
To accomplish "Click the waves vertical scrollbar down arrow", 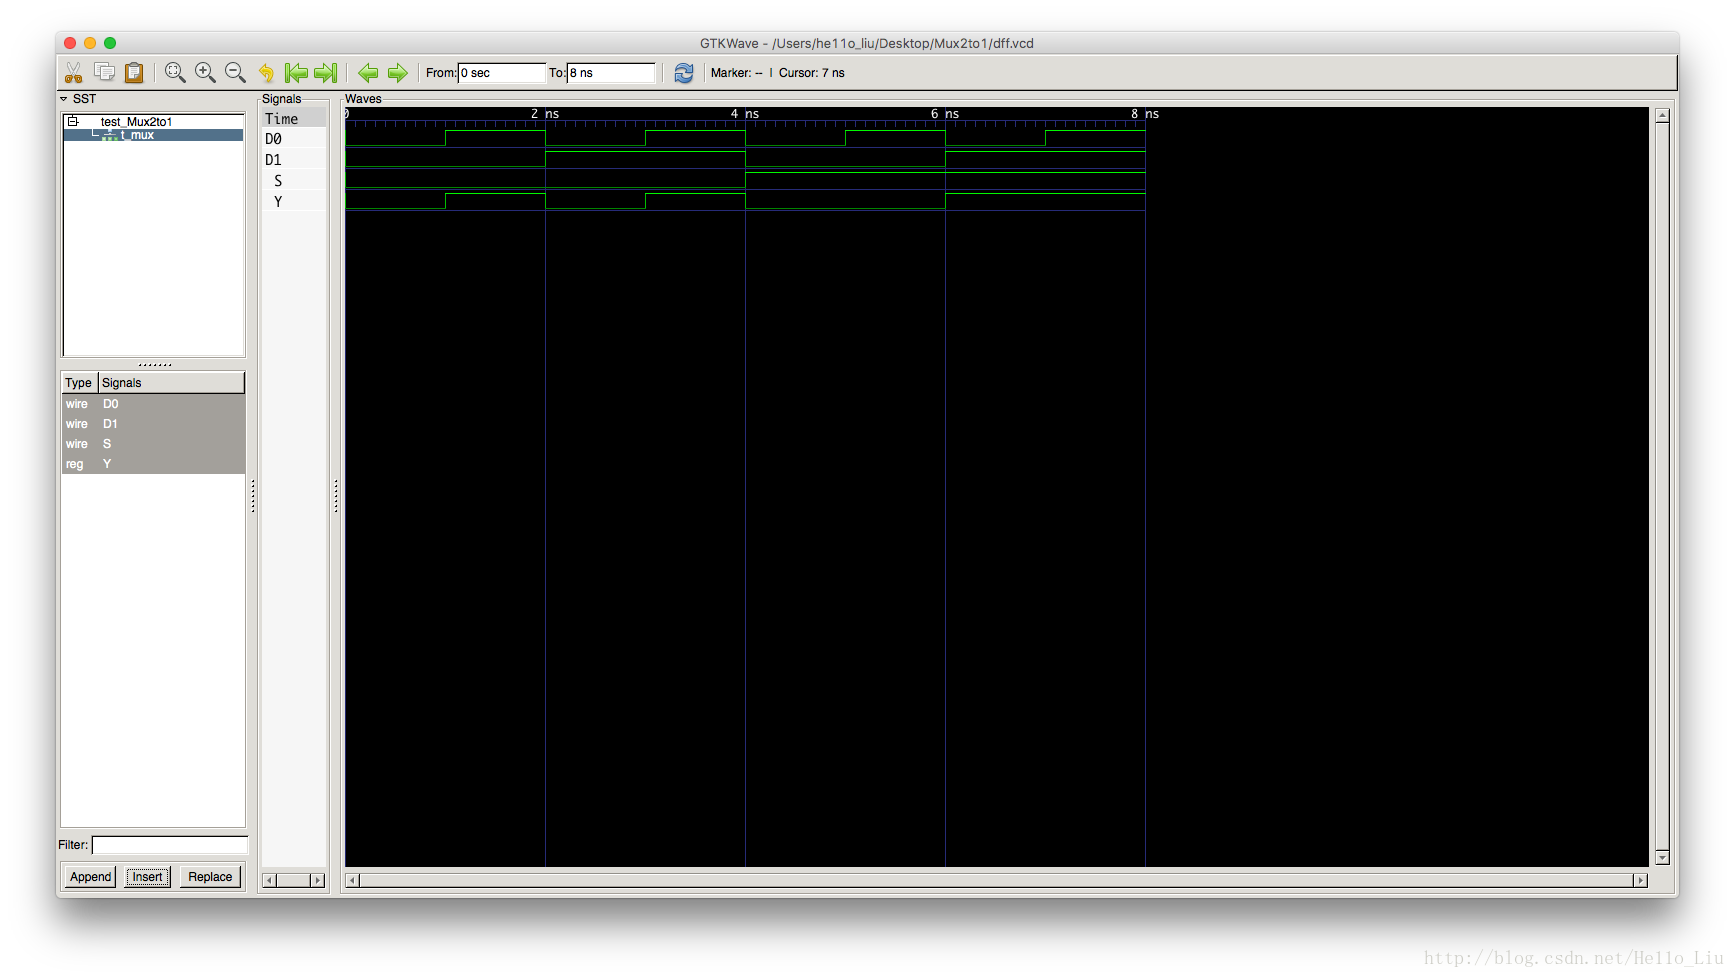I will (1662, 857).
